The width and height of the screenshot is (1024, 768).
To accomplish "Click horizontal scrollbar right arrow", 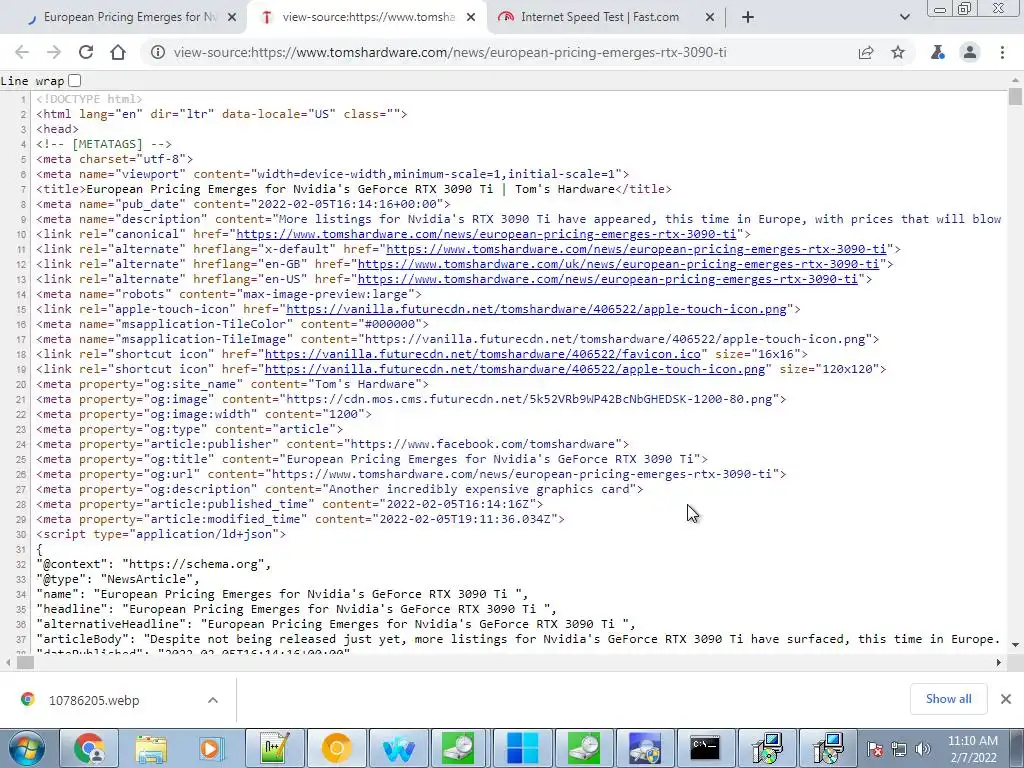I will 999,662.
